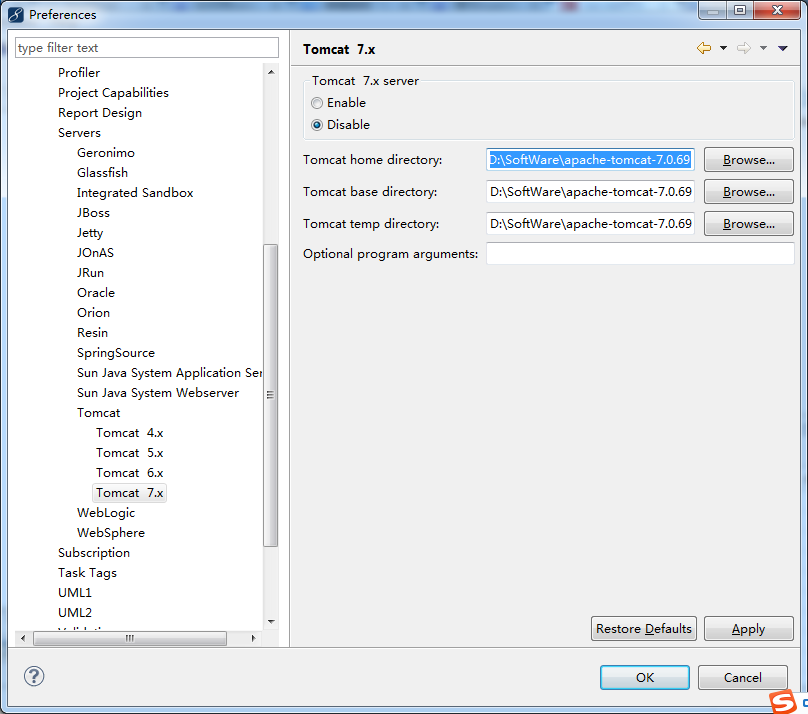
Task: Select Tomcat 6.x in the tree
Action: click(129, 473)
